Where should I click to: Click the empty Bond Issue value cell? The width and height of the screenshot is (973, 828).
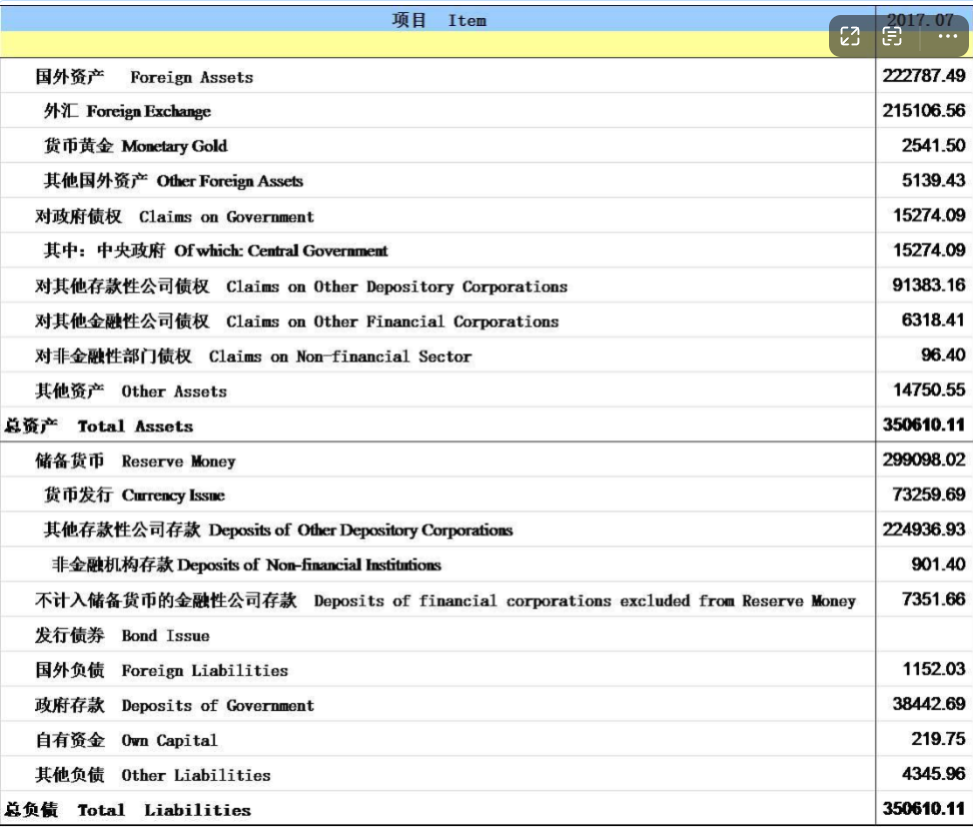[922, 635]
